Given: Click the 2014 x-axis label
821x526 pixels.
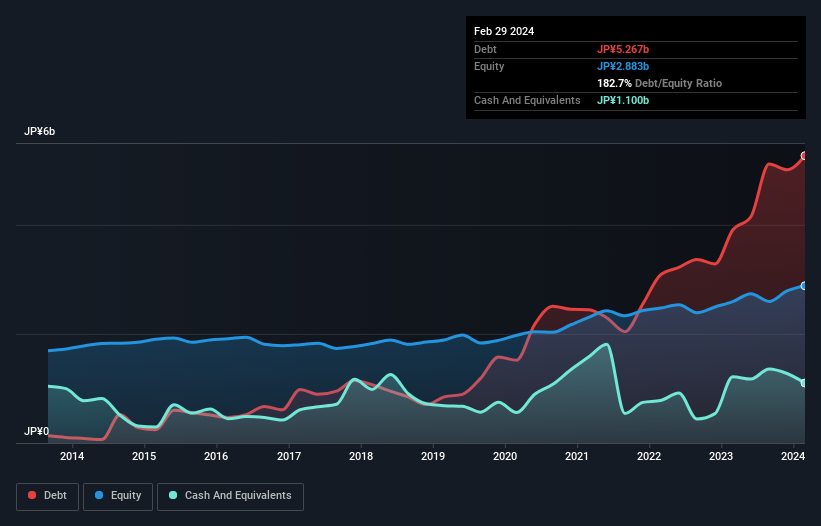Looking at the screenshot, I should 72,456.
